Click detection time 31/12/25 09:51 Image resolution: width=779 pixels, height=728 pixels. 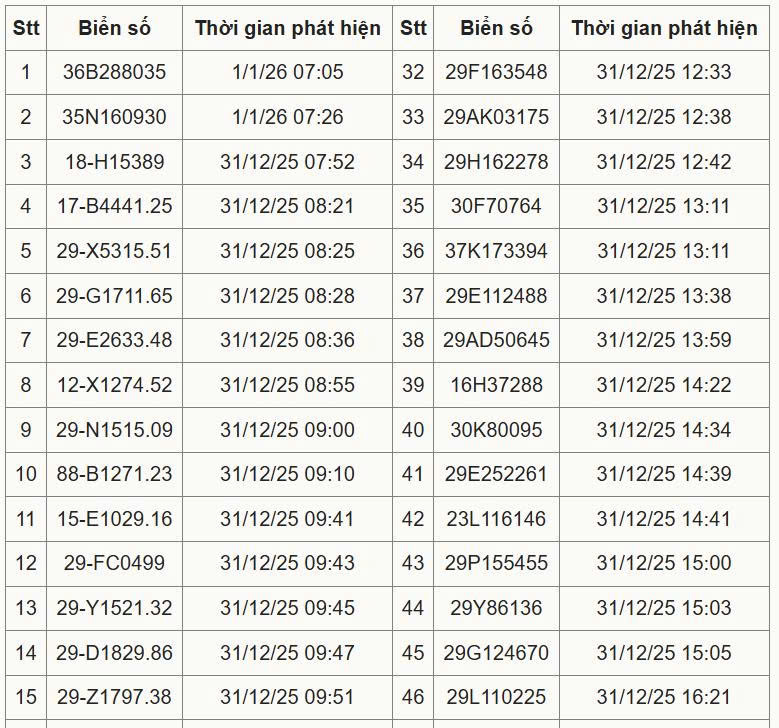(287, 697)
